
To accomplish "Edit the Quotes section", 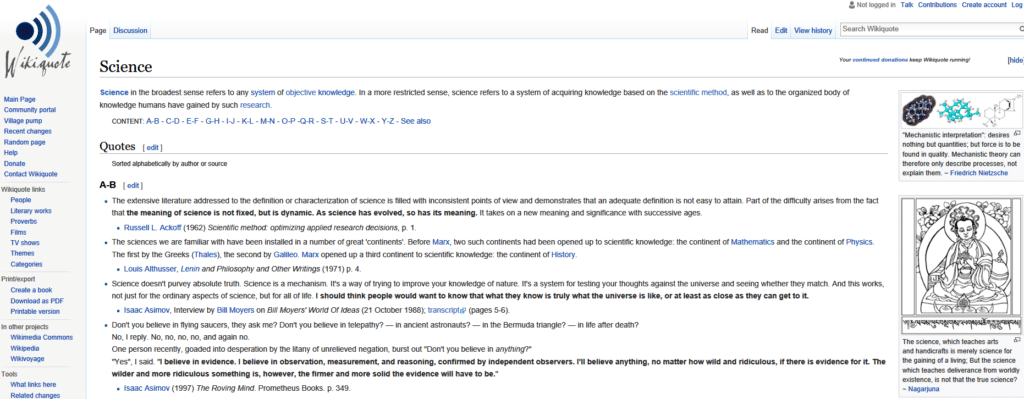I will tap(152, 148).
